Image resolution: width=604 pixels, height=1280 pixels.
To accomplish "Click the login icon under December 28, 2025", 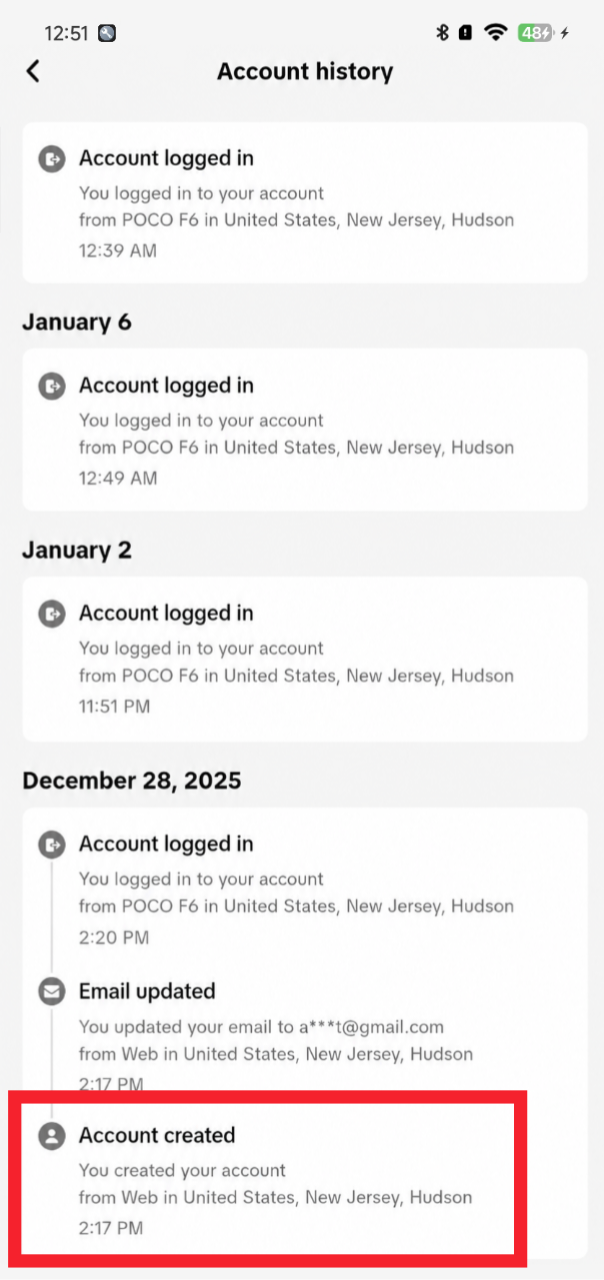I will click(52, 844).
